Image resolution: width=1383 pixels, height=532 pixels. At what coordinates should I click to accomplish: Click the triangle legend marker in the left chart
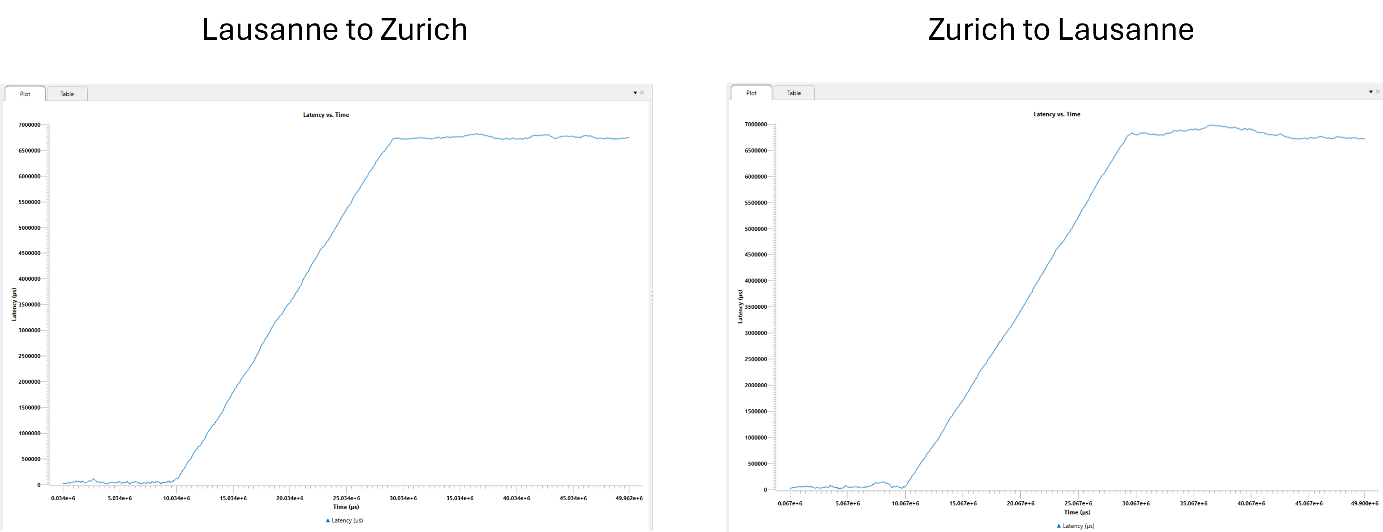point(327,521)
